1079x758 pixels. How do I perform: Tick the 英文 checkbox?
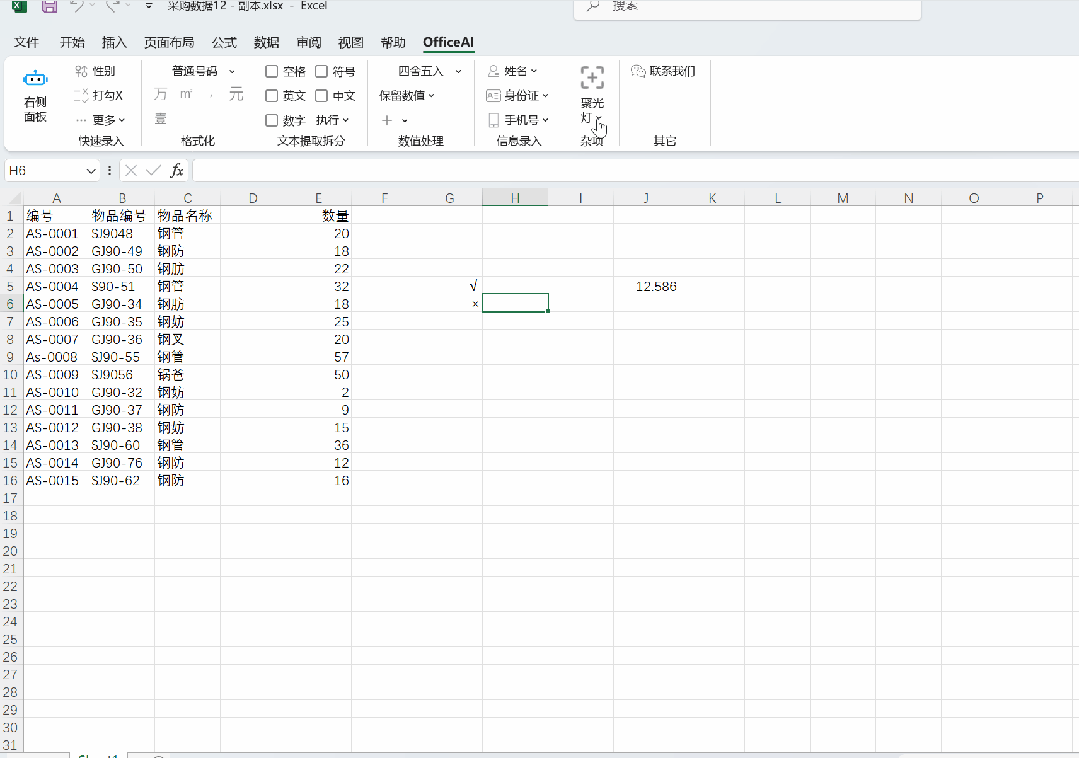click(x=272, y=96)
